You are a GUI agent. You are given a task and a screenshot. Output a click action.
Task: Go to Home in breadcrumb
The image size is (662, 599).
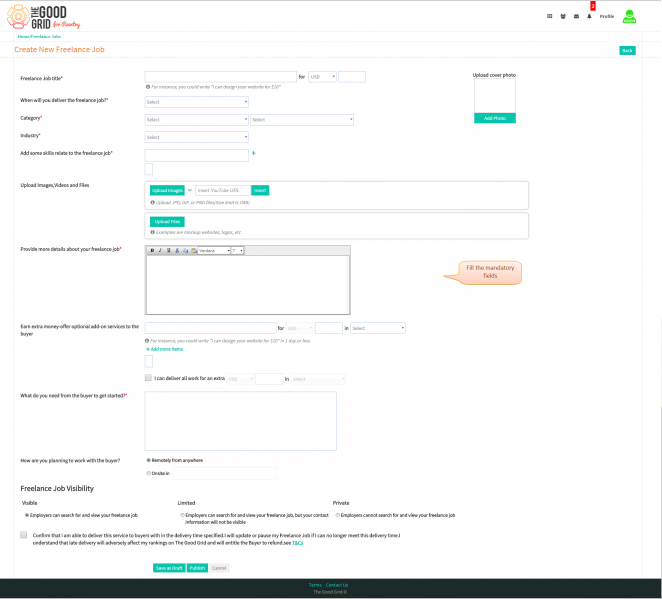(x=23, y=37)
